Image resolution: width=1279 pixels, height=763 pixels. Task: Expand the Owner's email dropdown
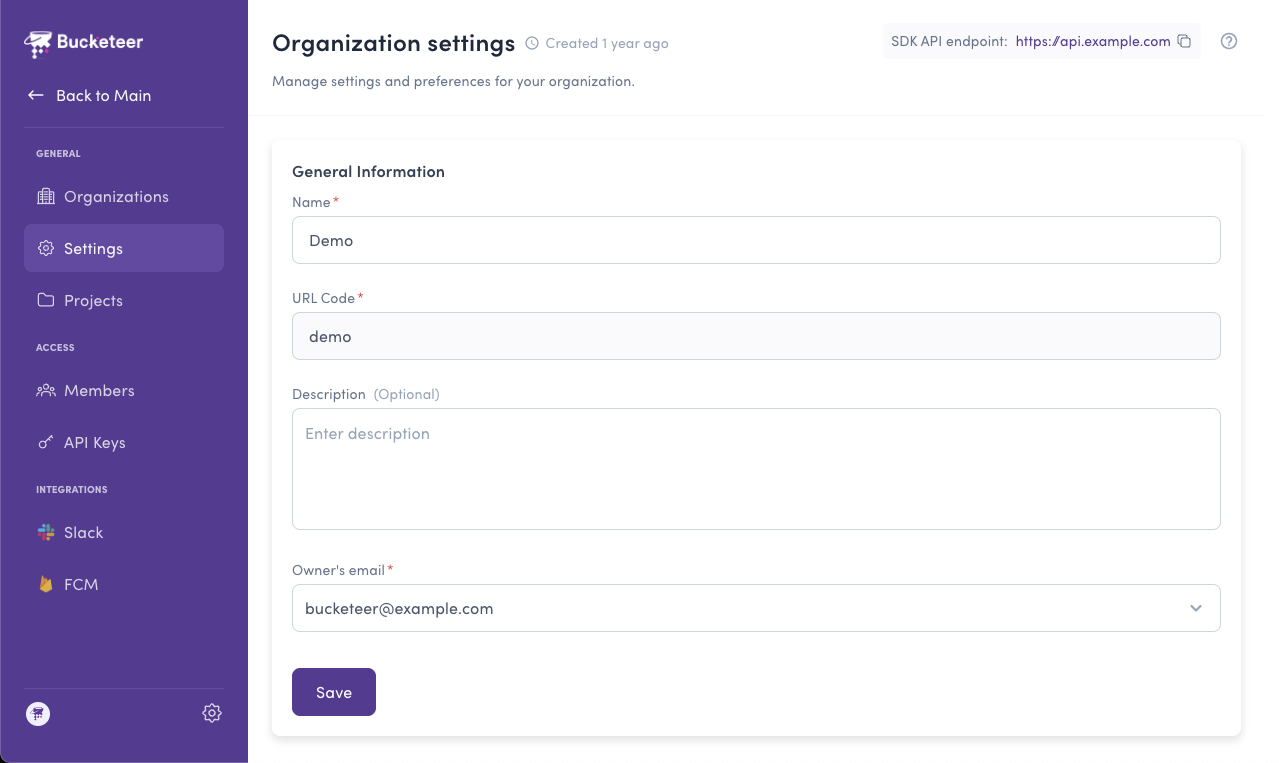click(1195, 607)
